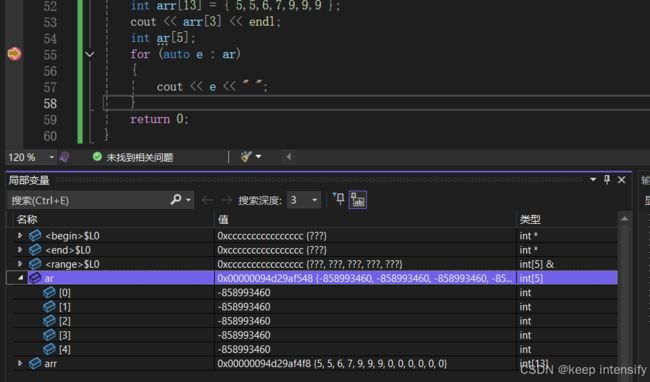Select the ar address value cell
The width and height of the screenshot is (650, 382).
(364, 278)
